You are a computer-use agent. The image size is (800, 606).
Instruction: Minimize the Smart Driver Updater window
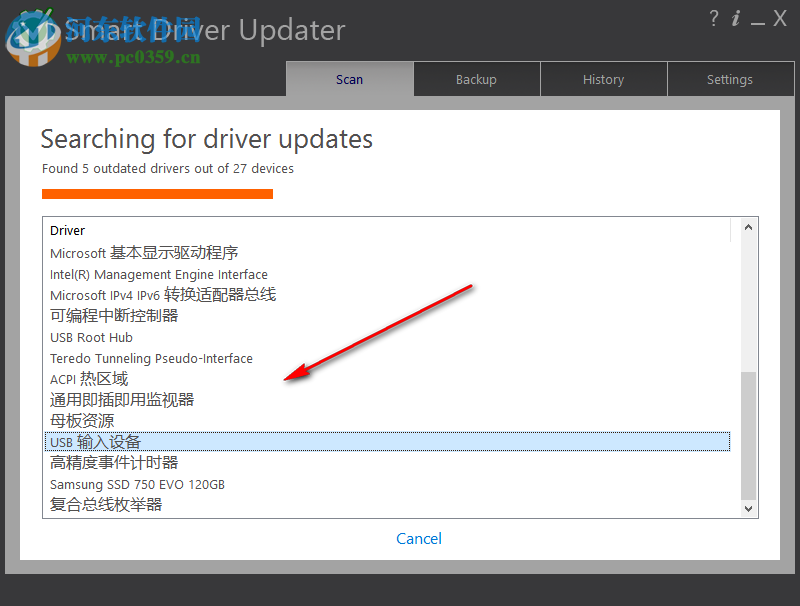pyautogui.click(x=759, y=18)
